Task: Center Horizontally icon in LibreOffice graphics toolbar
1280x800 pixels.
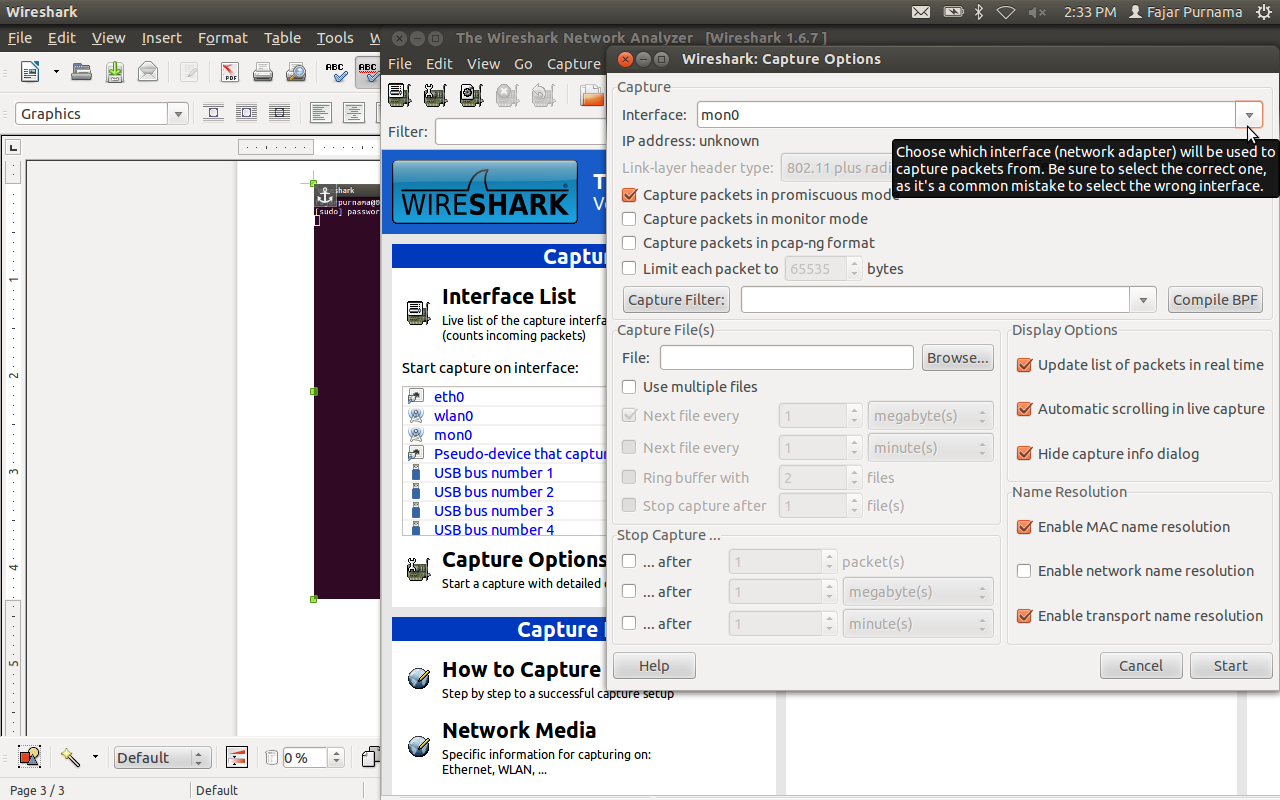Action: (x=353, y=113)
